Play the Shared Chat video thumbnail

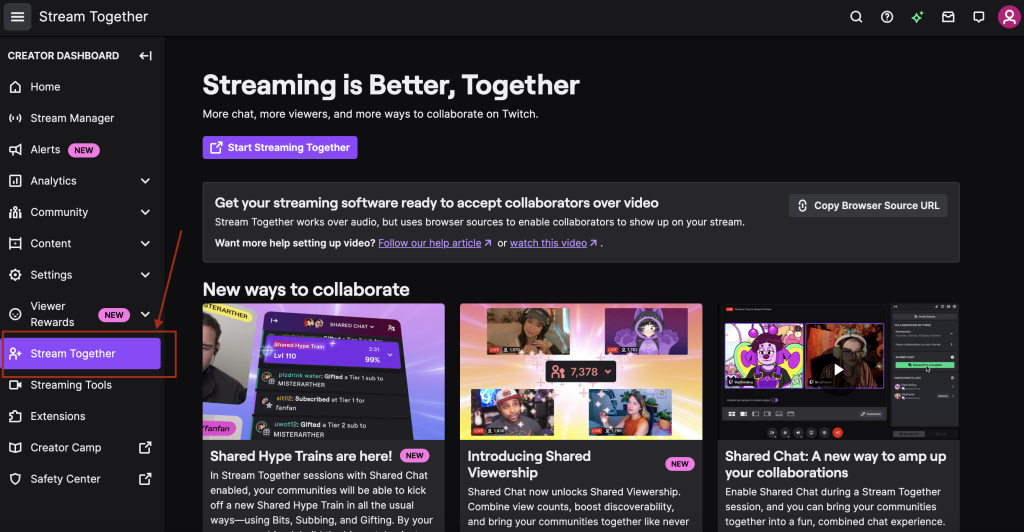(839, 371)
